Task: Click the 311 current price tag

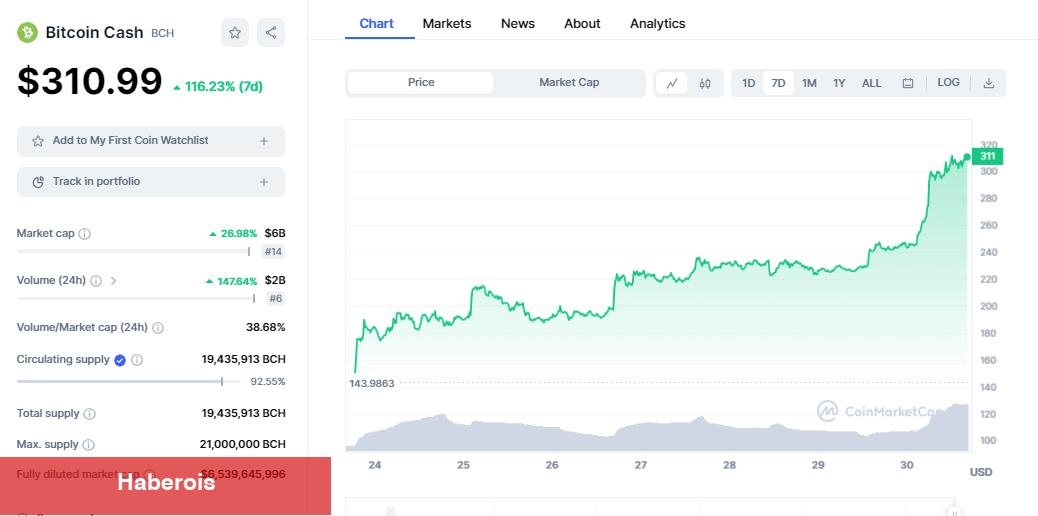Action: pyautogui.click(x=987, y=156)
